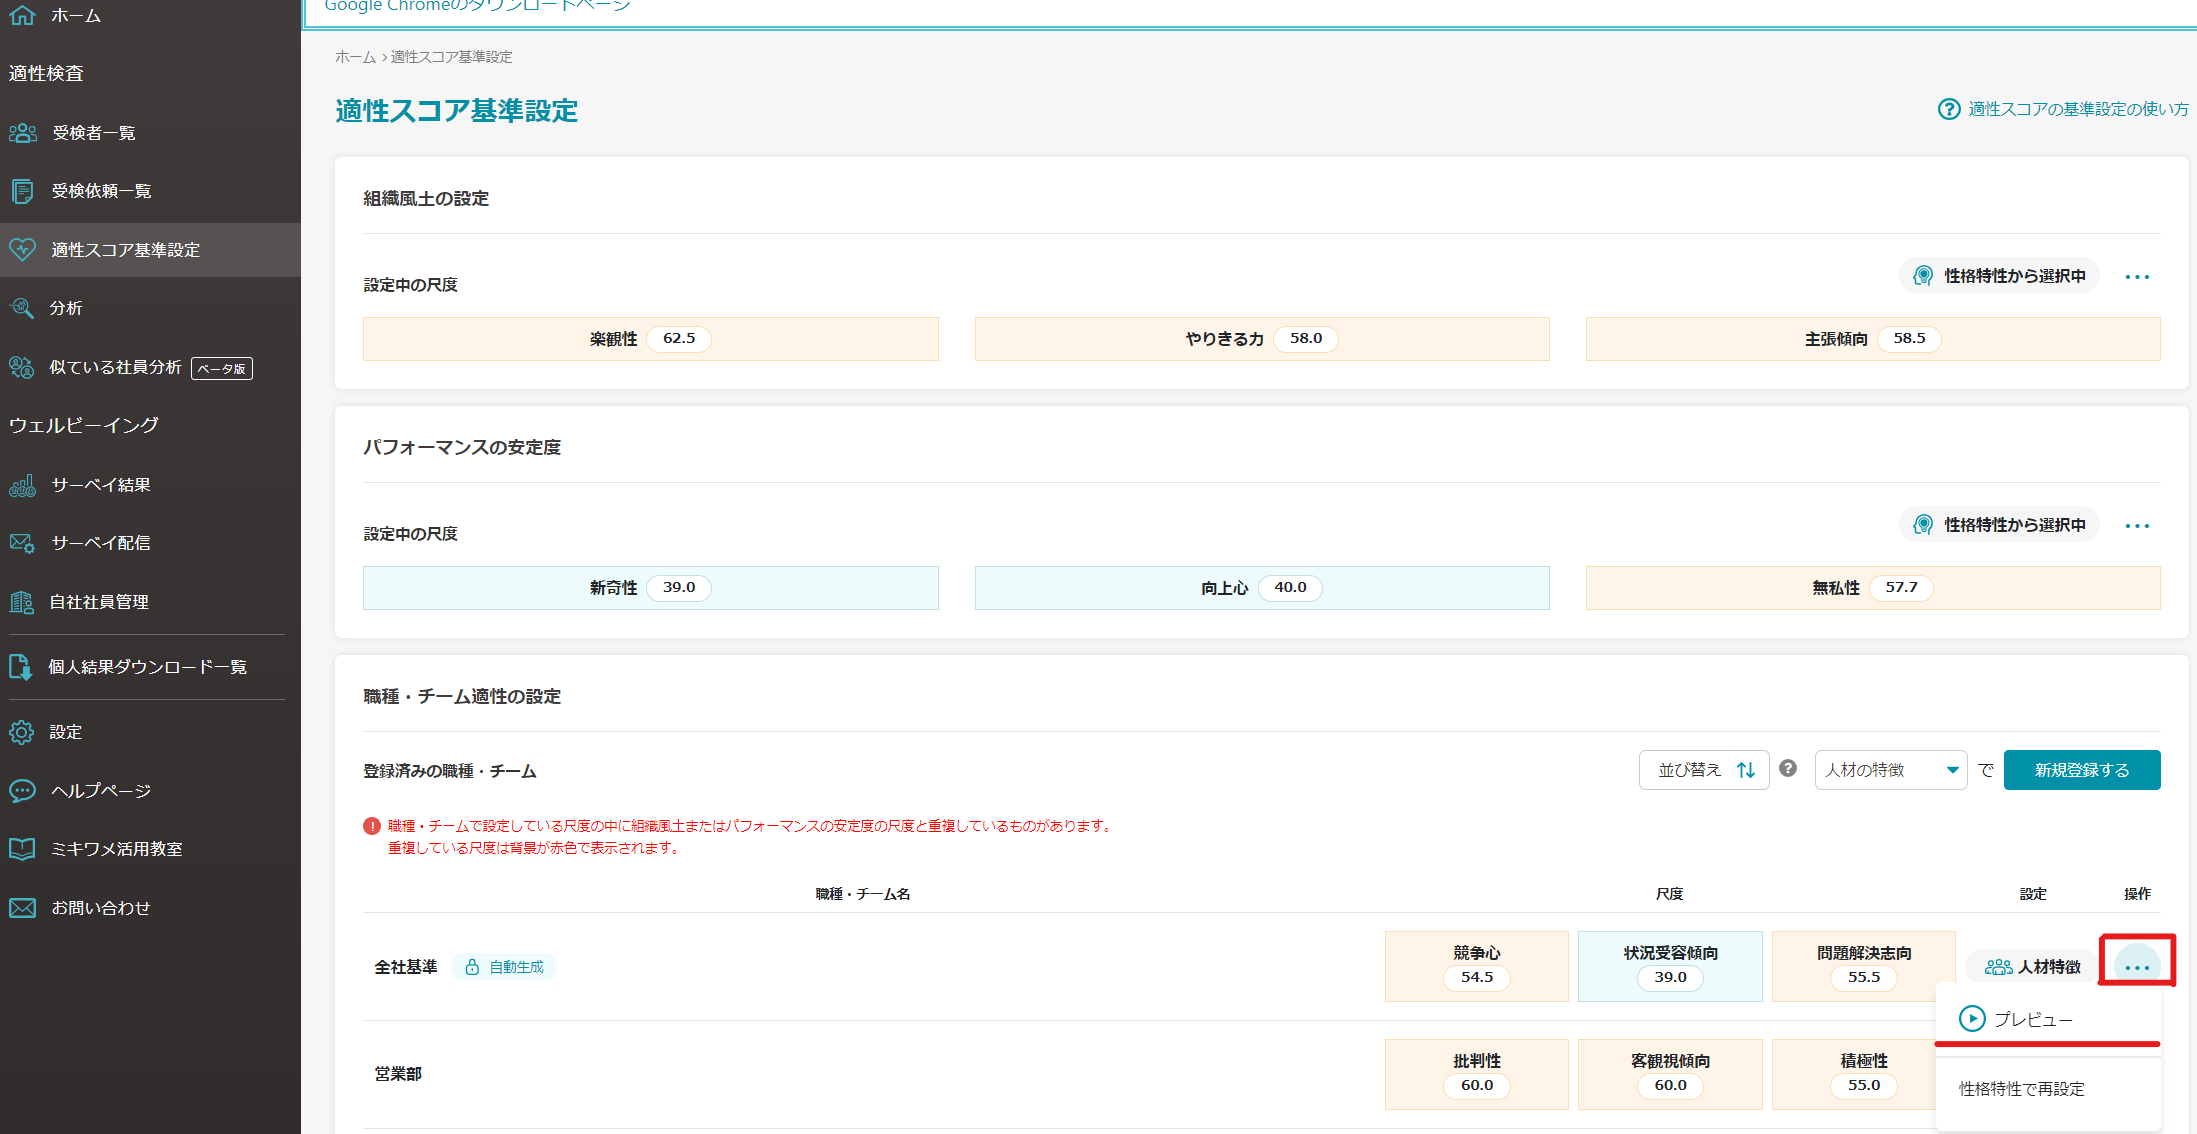The image size is (2197, 1134).
Task: Open 受検者一覧 examinee list icon
Action: [x=22, y=133]
